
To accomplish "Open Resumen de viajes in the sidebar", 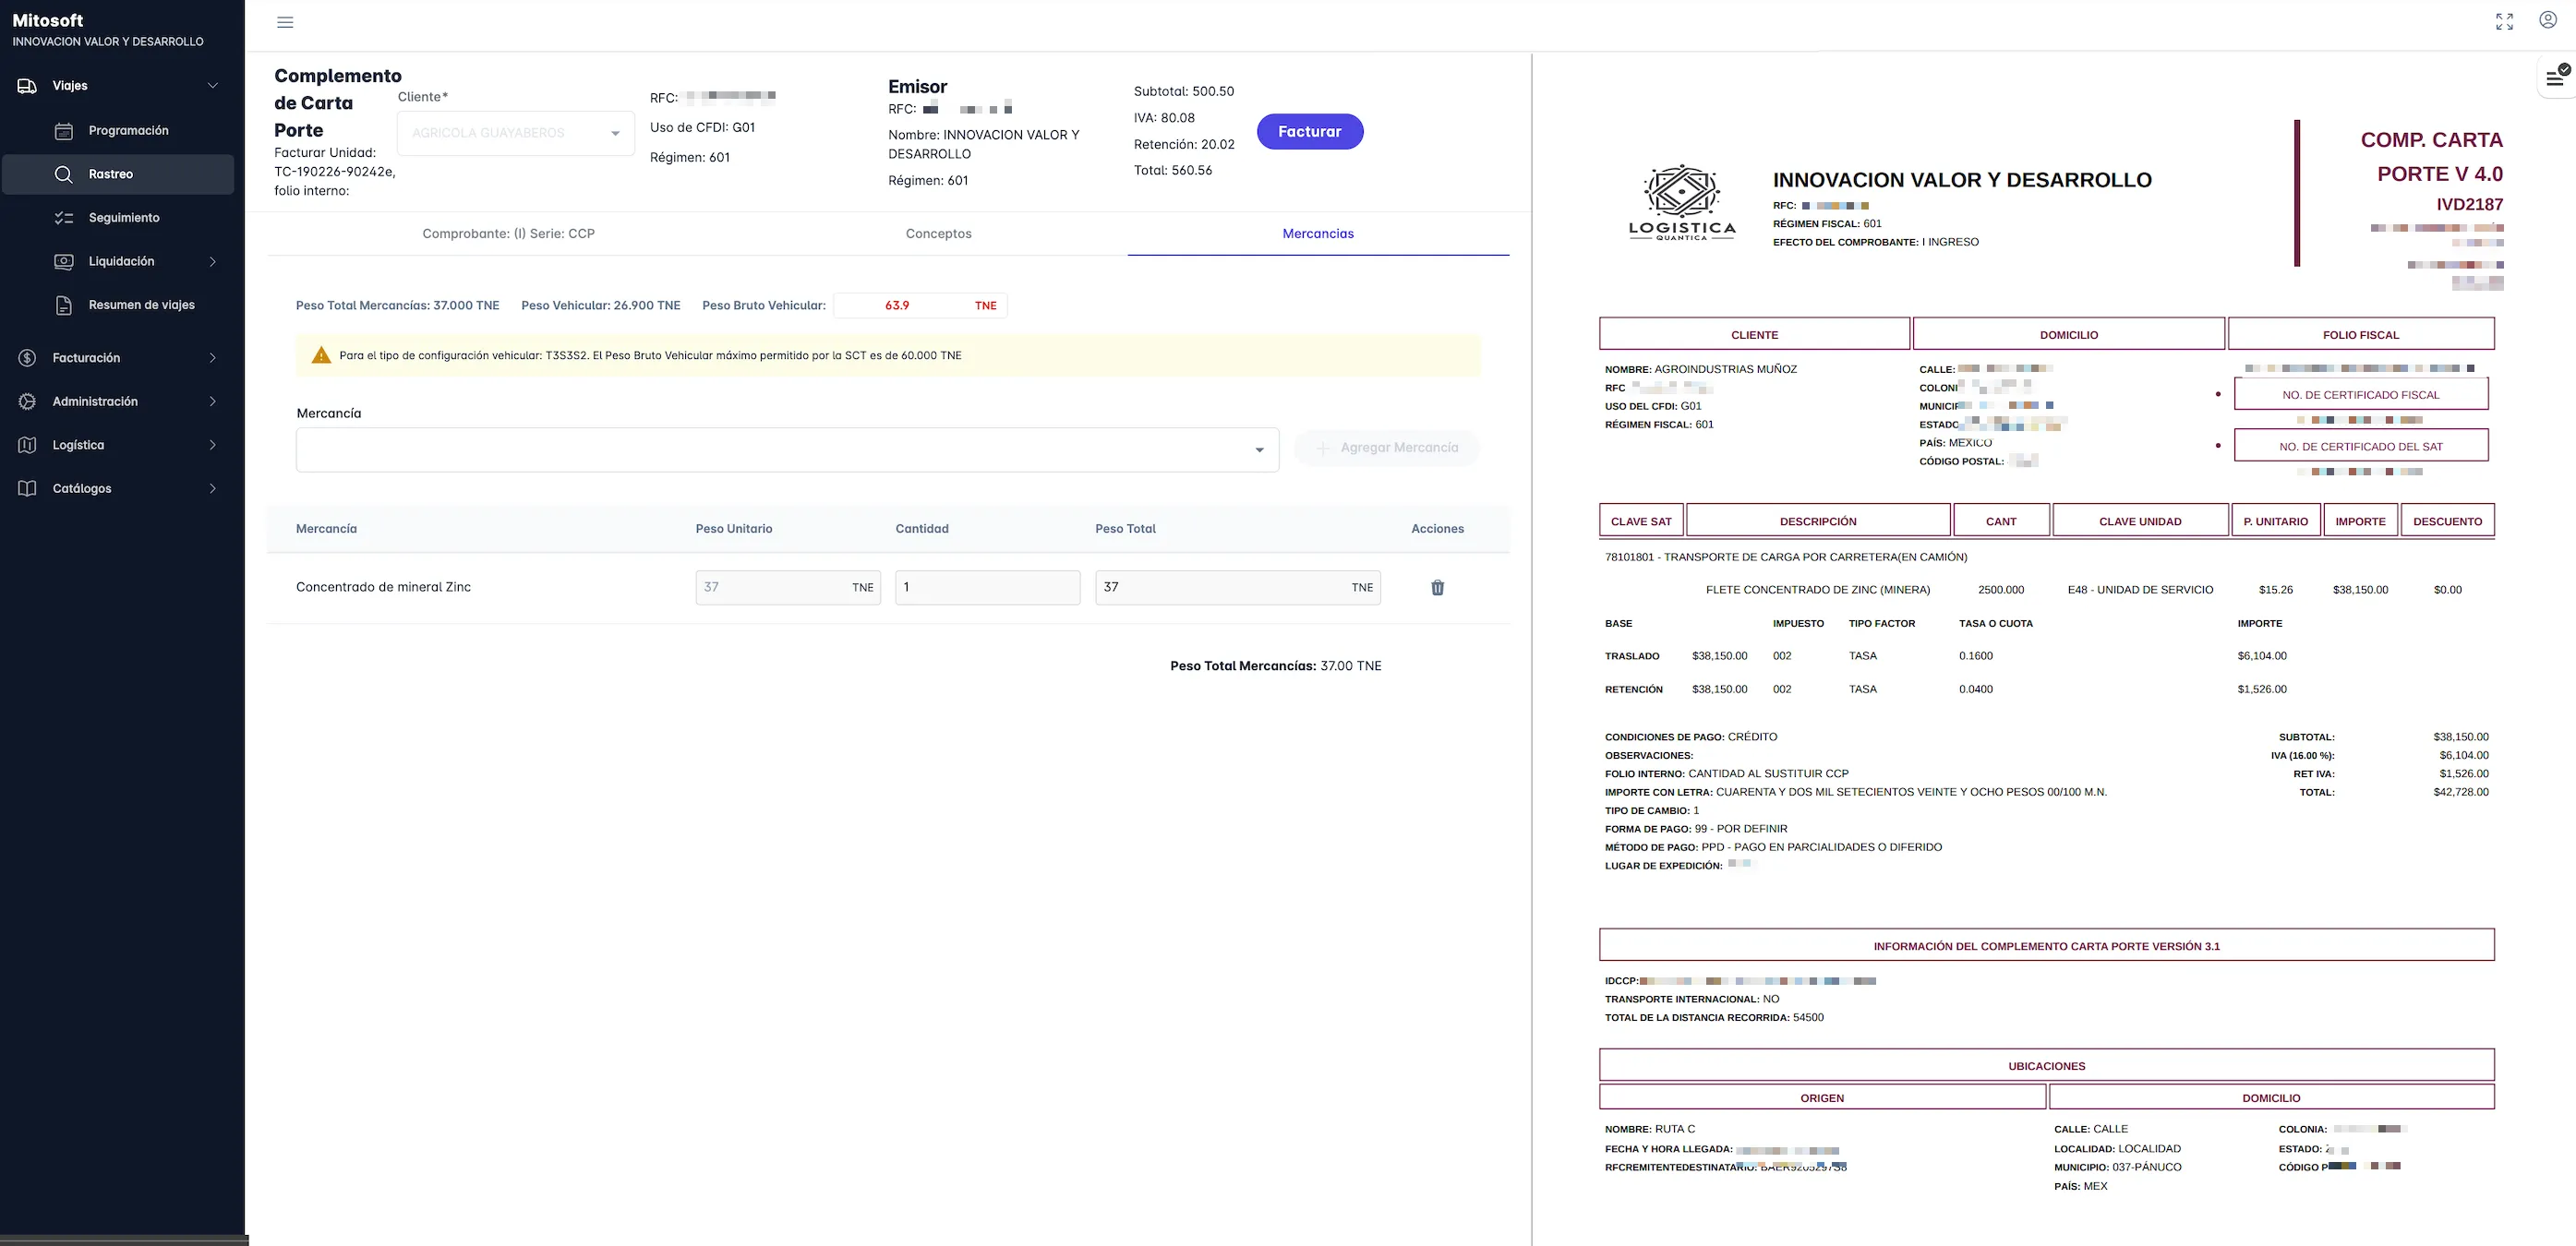I will click(x=142, y=305).
